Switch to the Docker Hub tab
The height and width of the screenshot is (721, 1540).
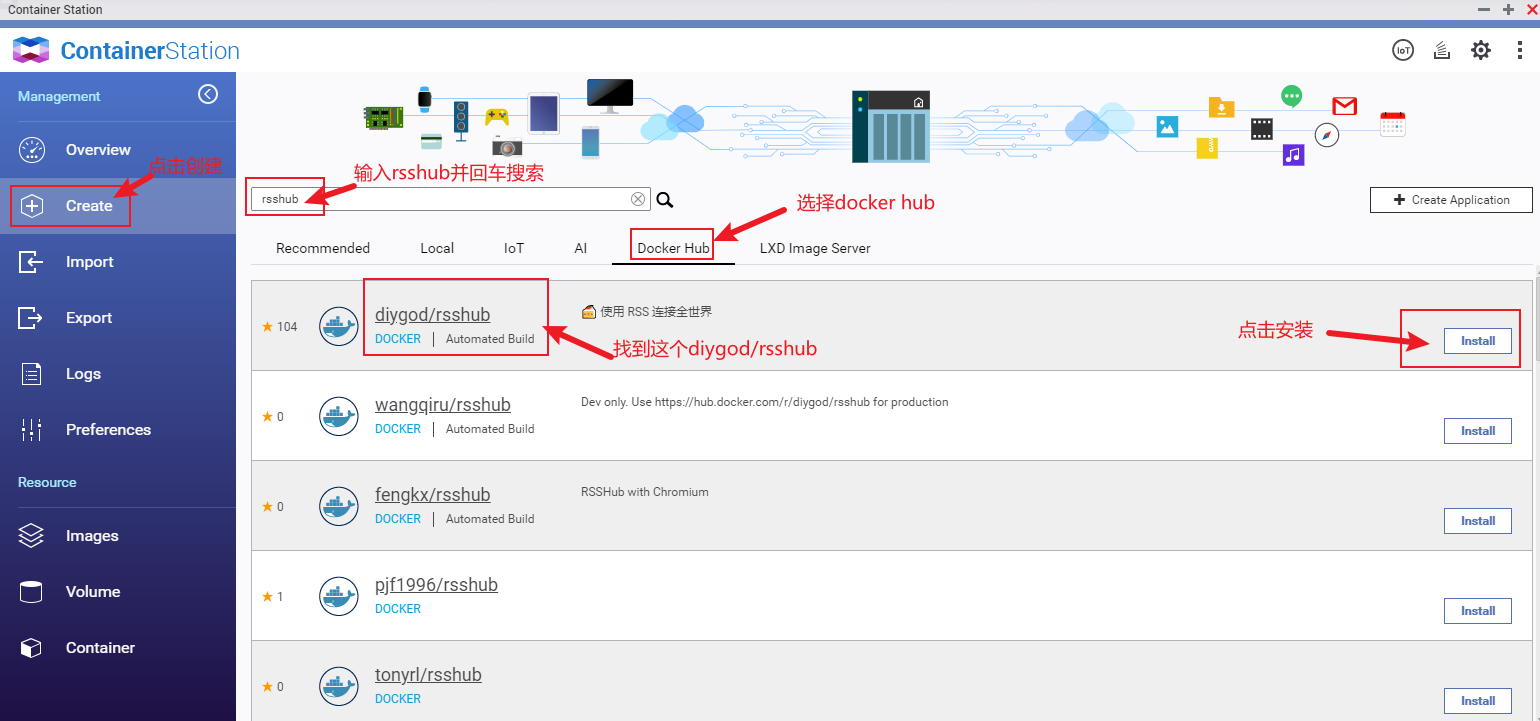click(x=673, y=248)
